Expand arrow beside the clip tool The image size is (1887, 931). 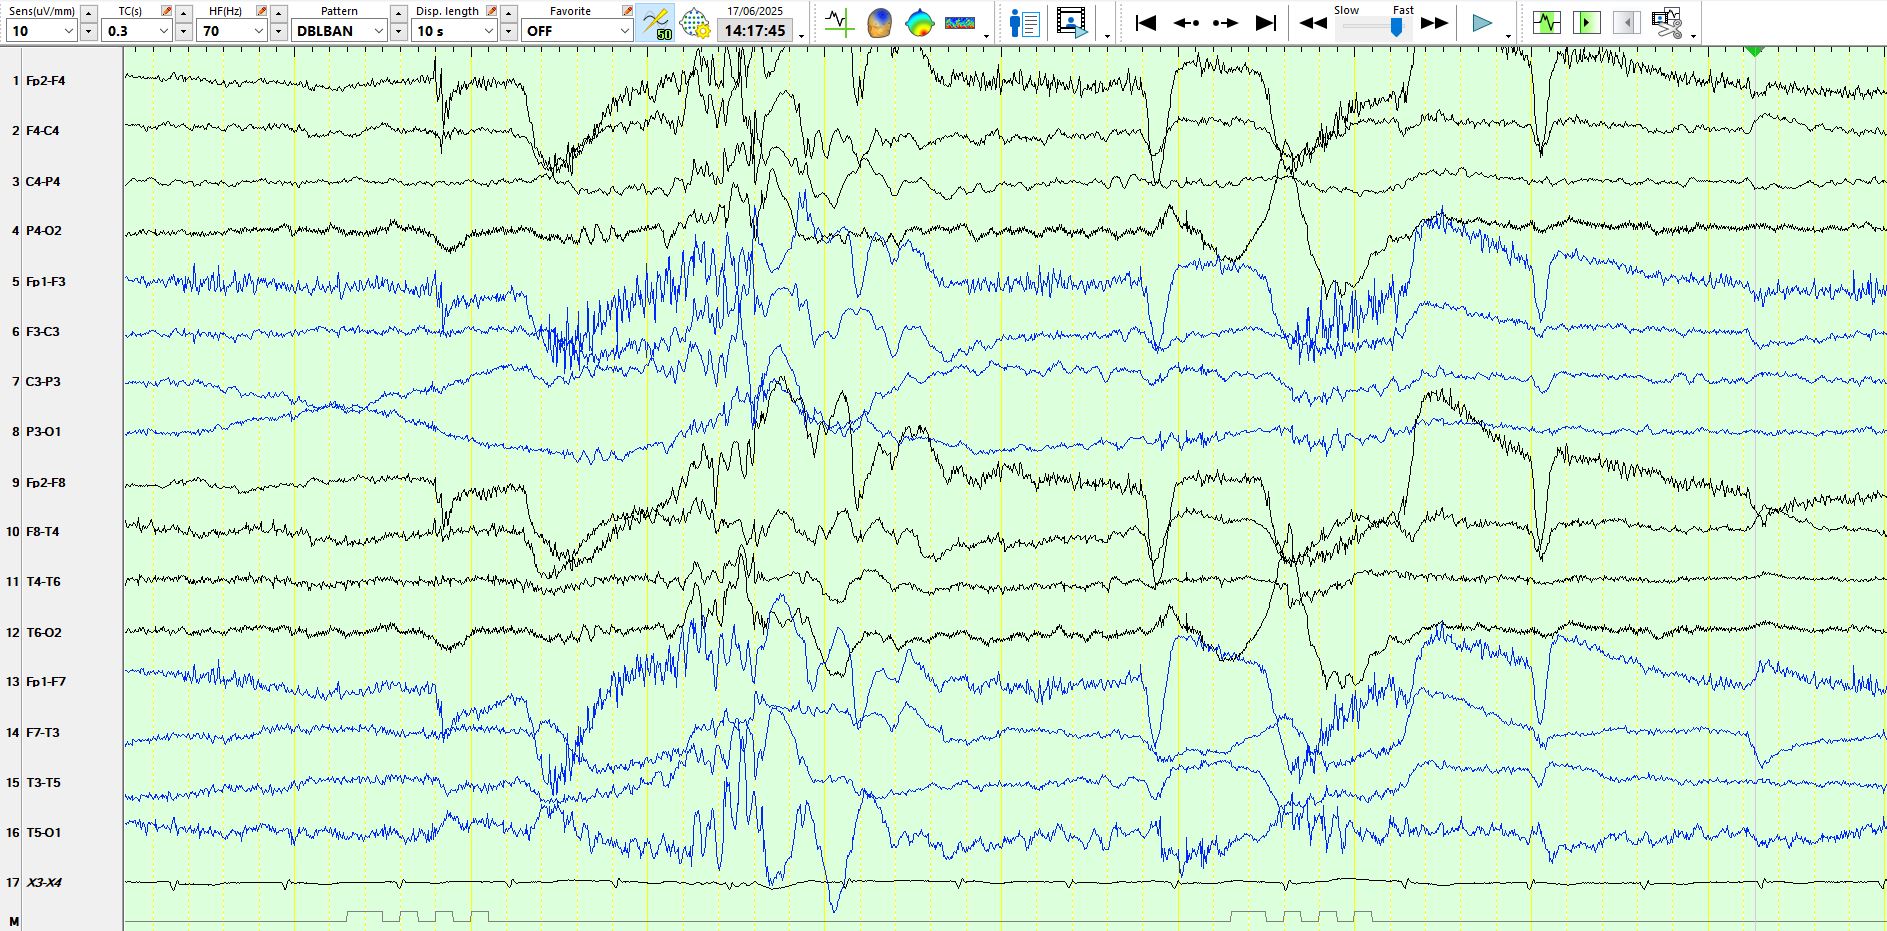(1693, 36)
